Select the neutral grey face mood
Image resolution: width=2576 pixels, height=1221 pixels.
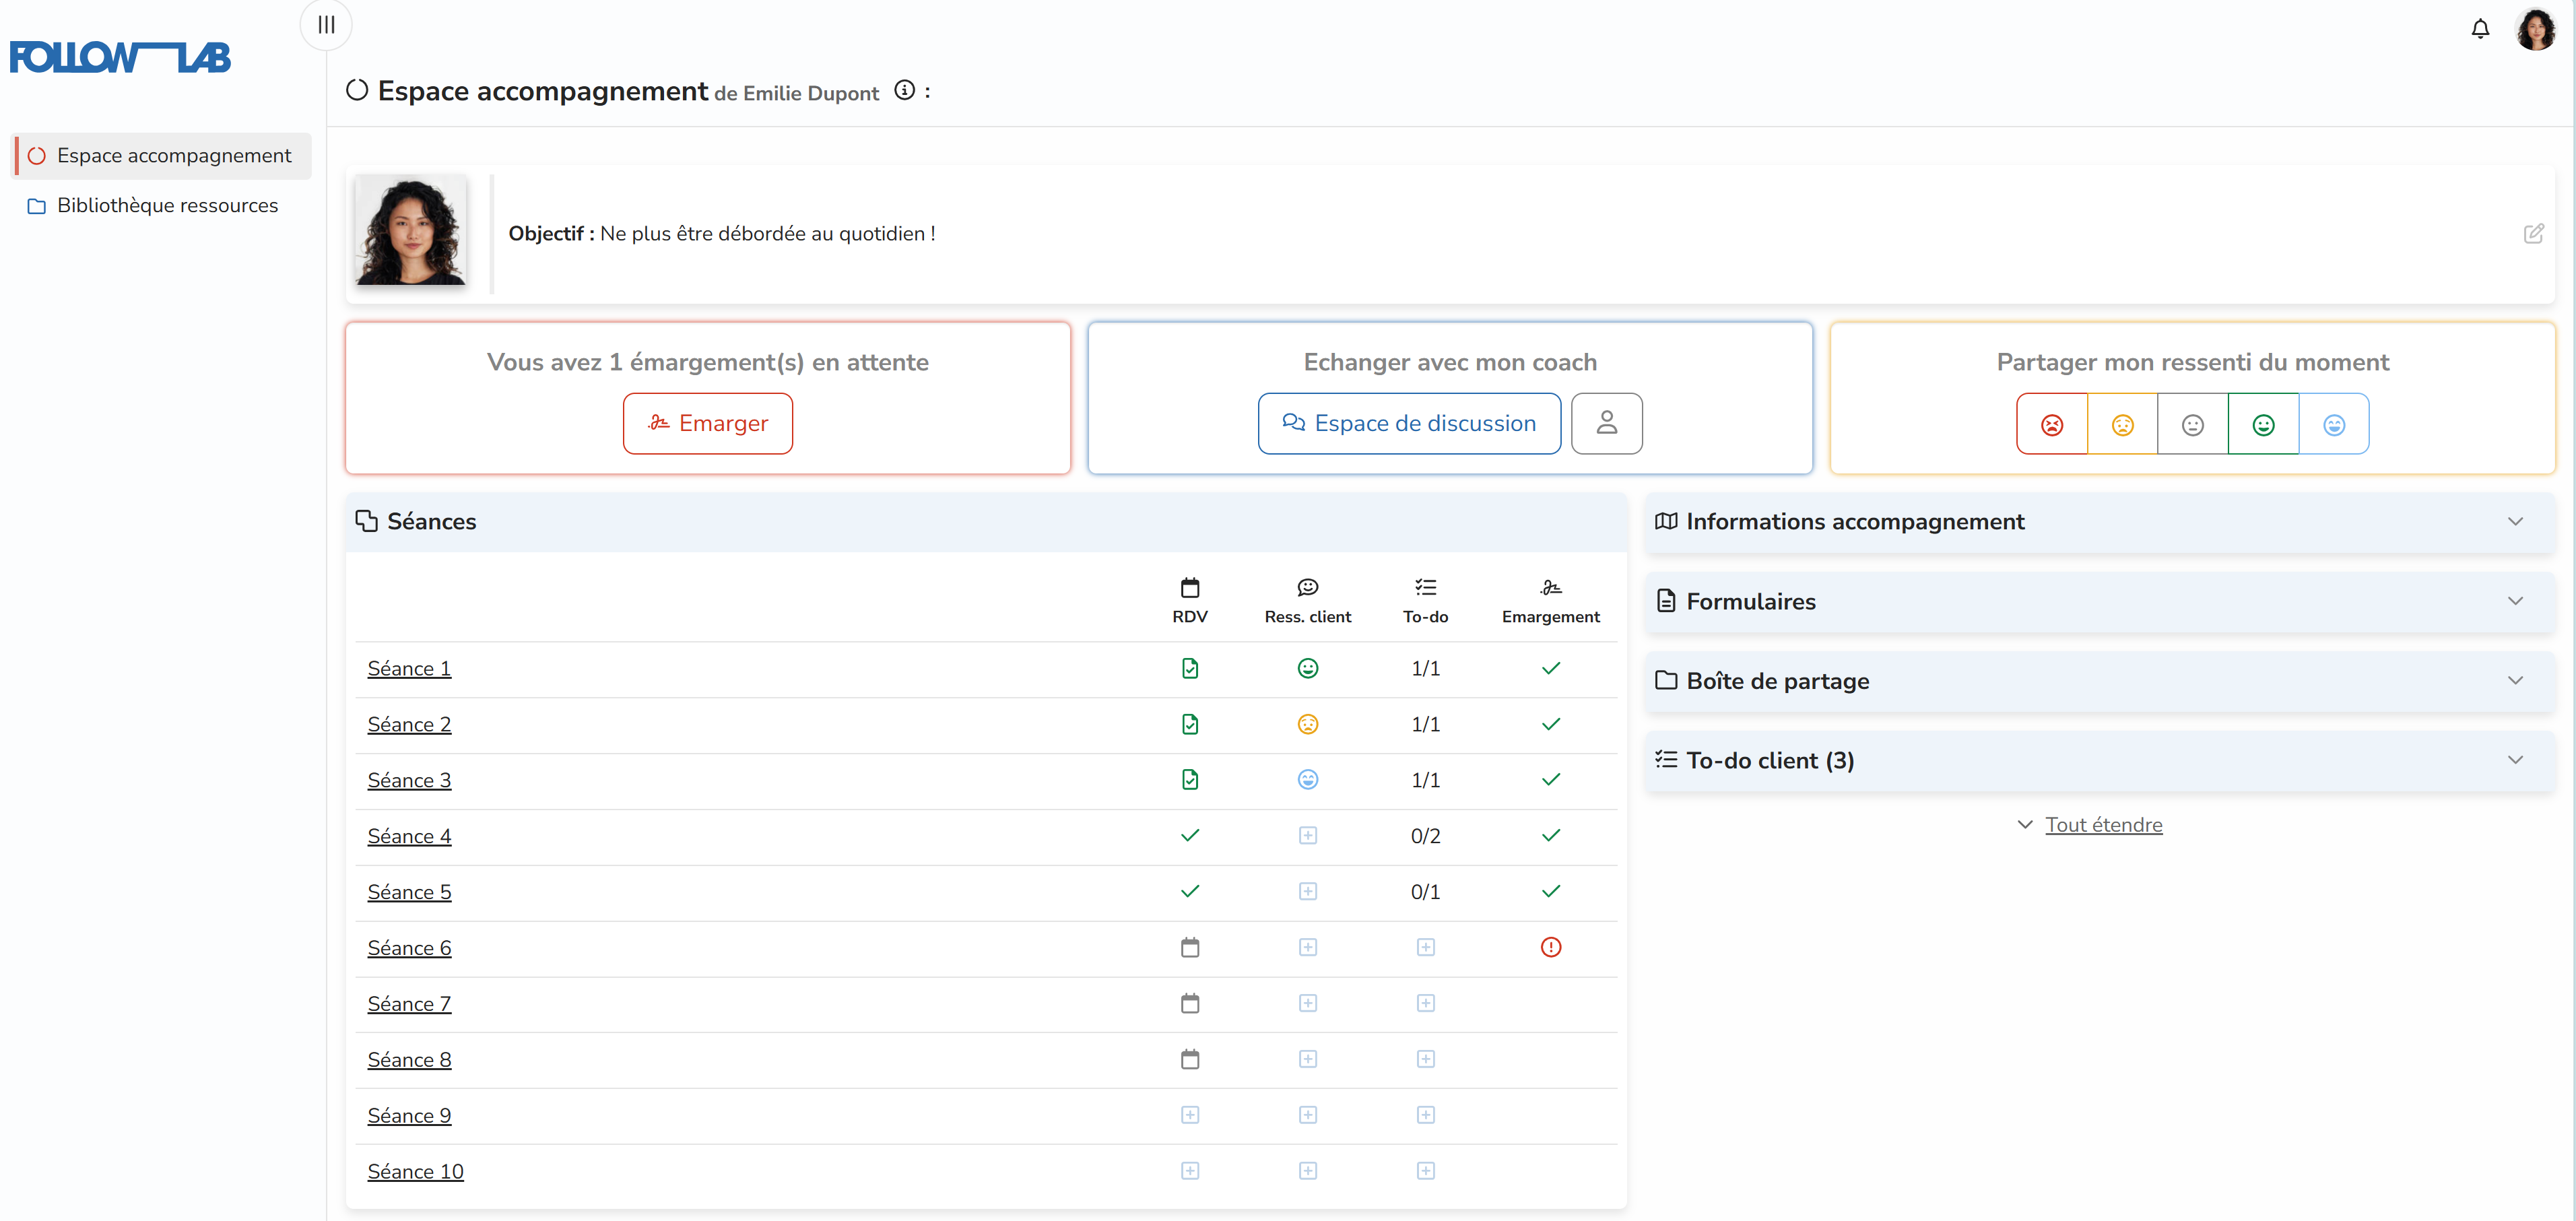point(2192,425)
